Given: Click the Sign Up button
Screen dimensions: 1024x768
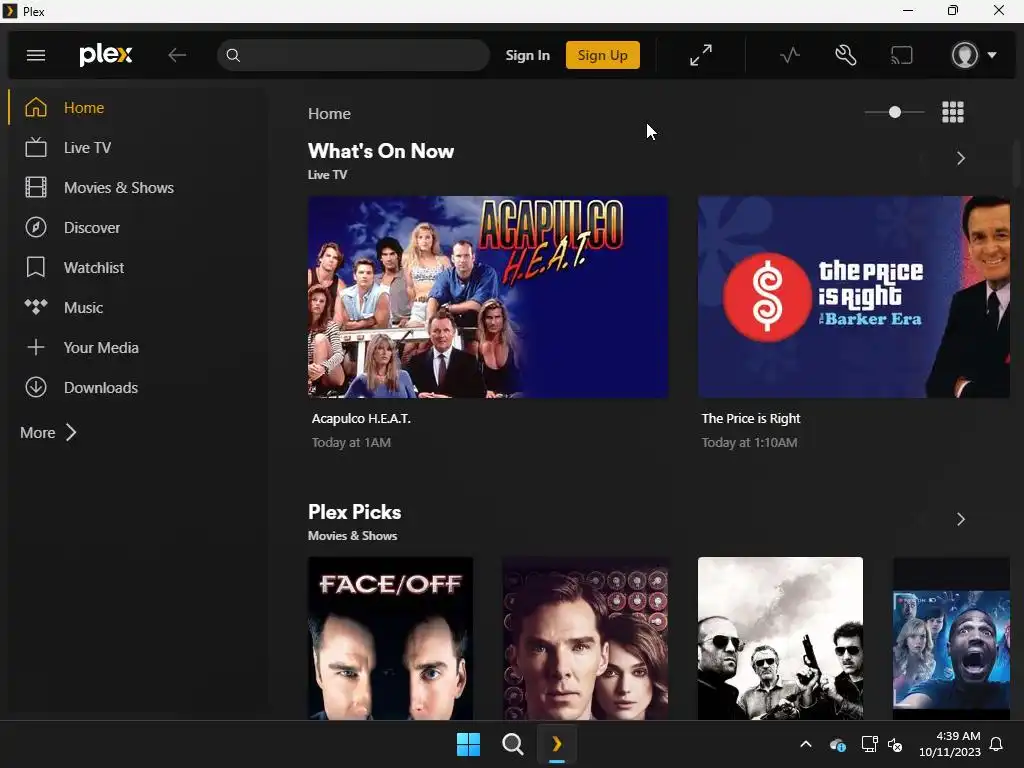Looking at the screenshot, I should (x=602, y=56).
